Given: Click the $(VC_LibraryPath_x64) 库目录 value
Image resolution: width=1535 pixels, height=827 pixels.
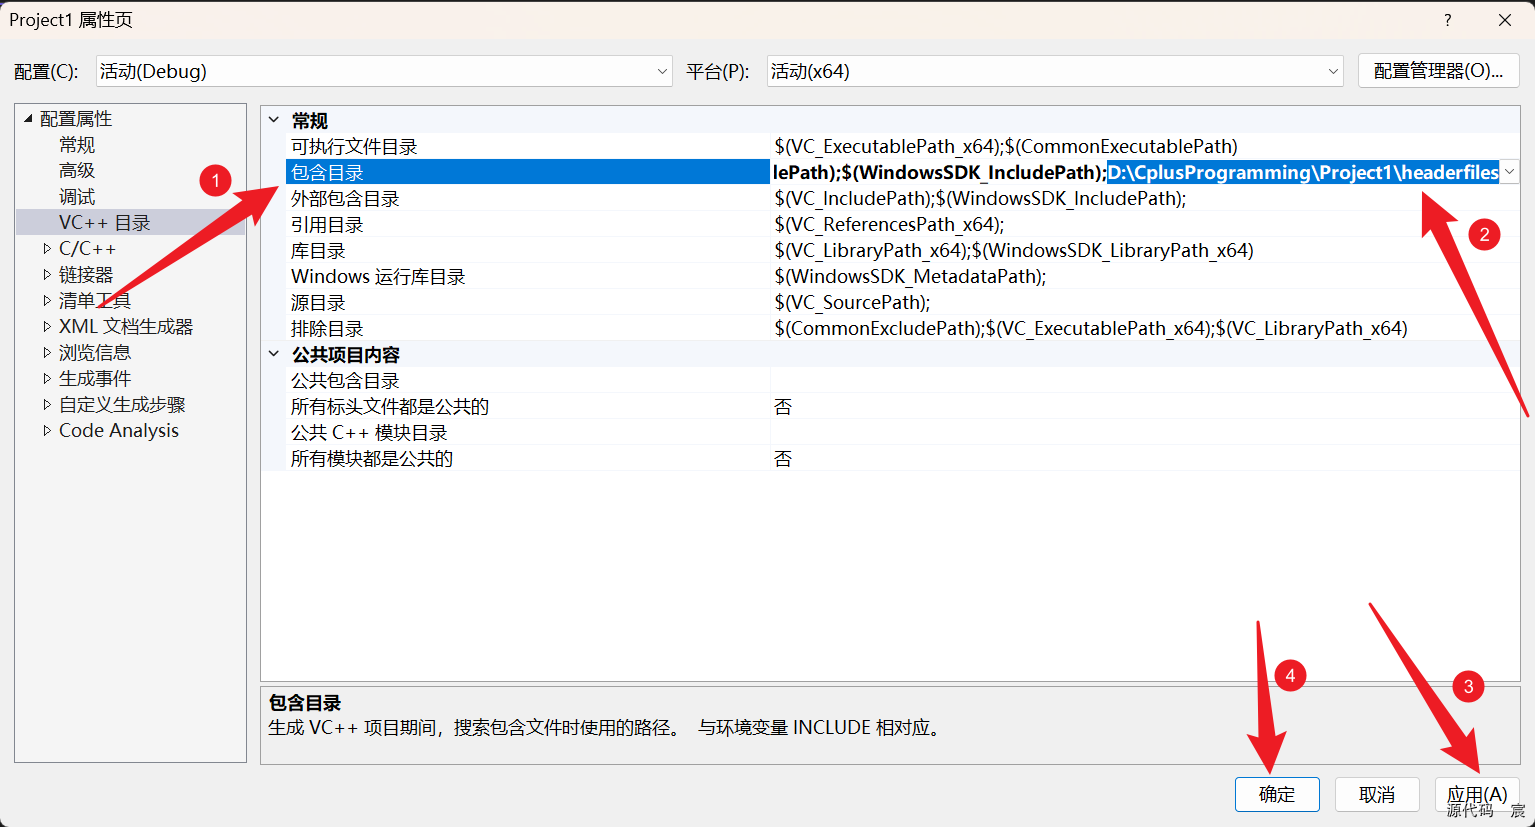Looking at the screenshot, I should tap(1145, 250).
